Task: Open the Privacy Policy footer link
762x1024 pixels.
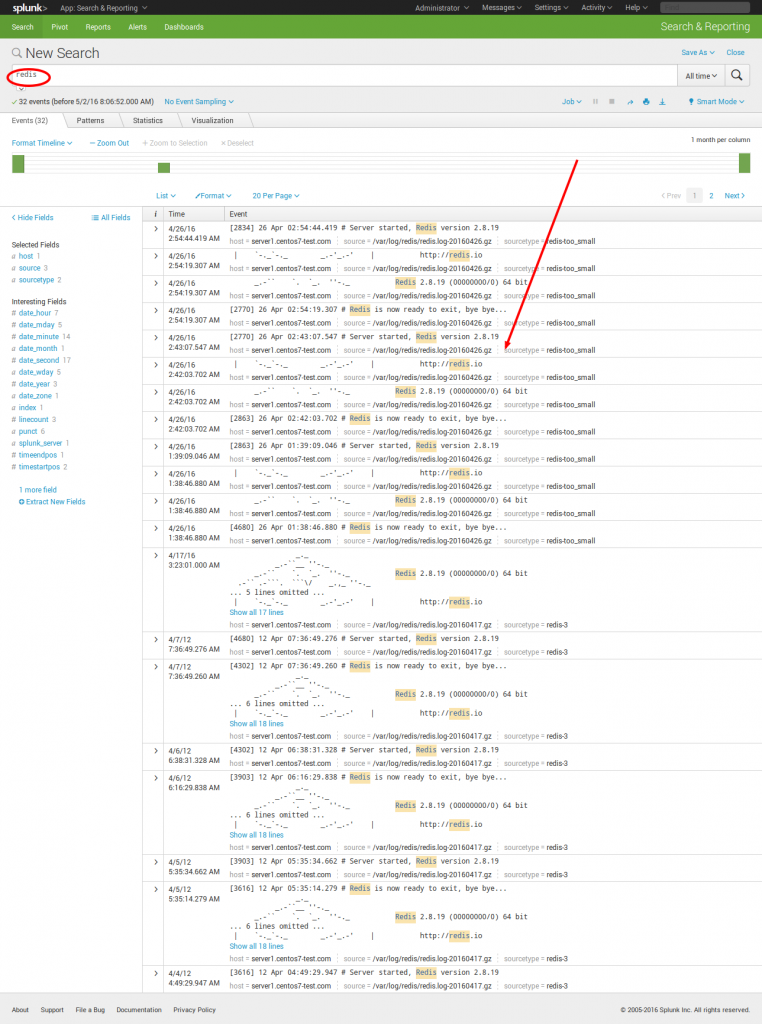Action: [x=195, y=1010]
